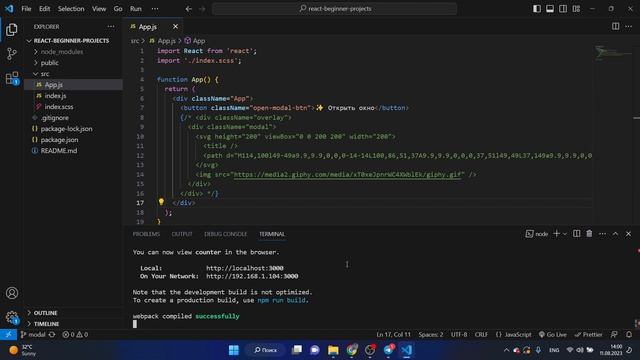Open the File menu

tap(26, 9)
